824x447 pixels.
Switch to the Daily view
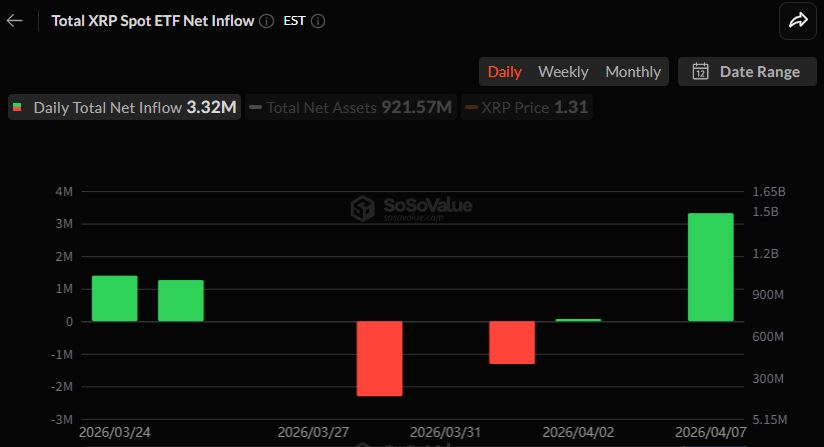point(505,72)
